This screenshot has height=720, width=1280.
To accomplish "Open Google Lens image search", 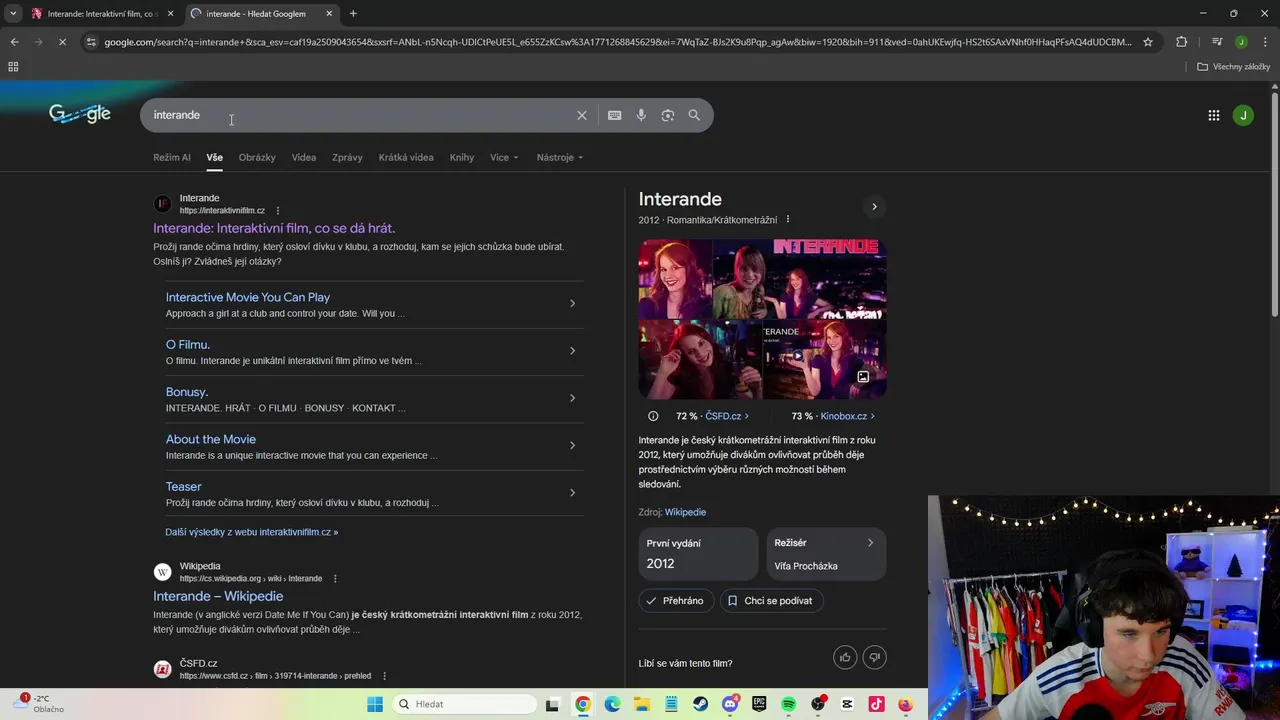I will coord(668,115).
